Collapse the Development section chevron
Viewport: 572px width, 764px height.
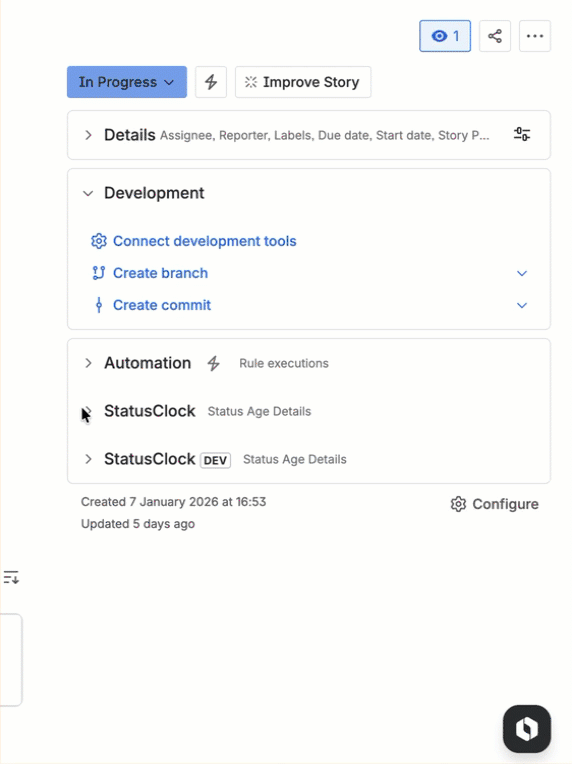click(88, 193)
